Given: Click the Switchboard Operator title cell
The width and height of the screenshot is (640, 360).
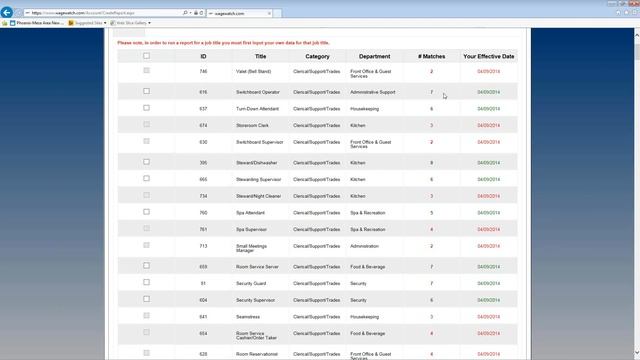Looking at the screenshot, I should tap(258, 92).
